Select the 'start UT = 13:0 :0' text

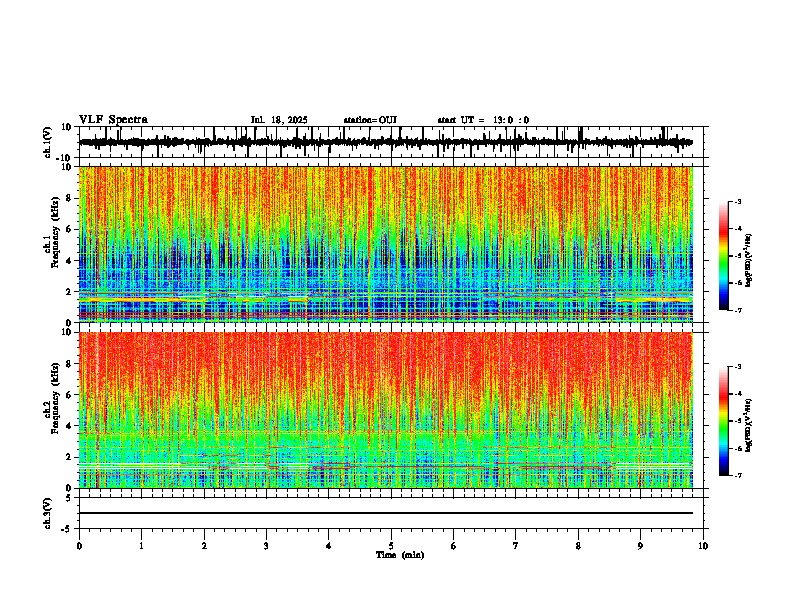pos(483,120)
